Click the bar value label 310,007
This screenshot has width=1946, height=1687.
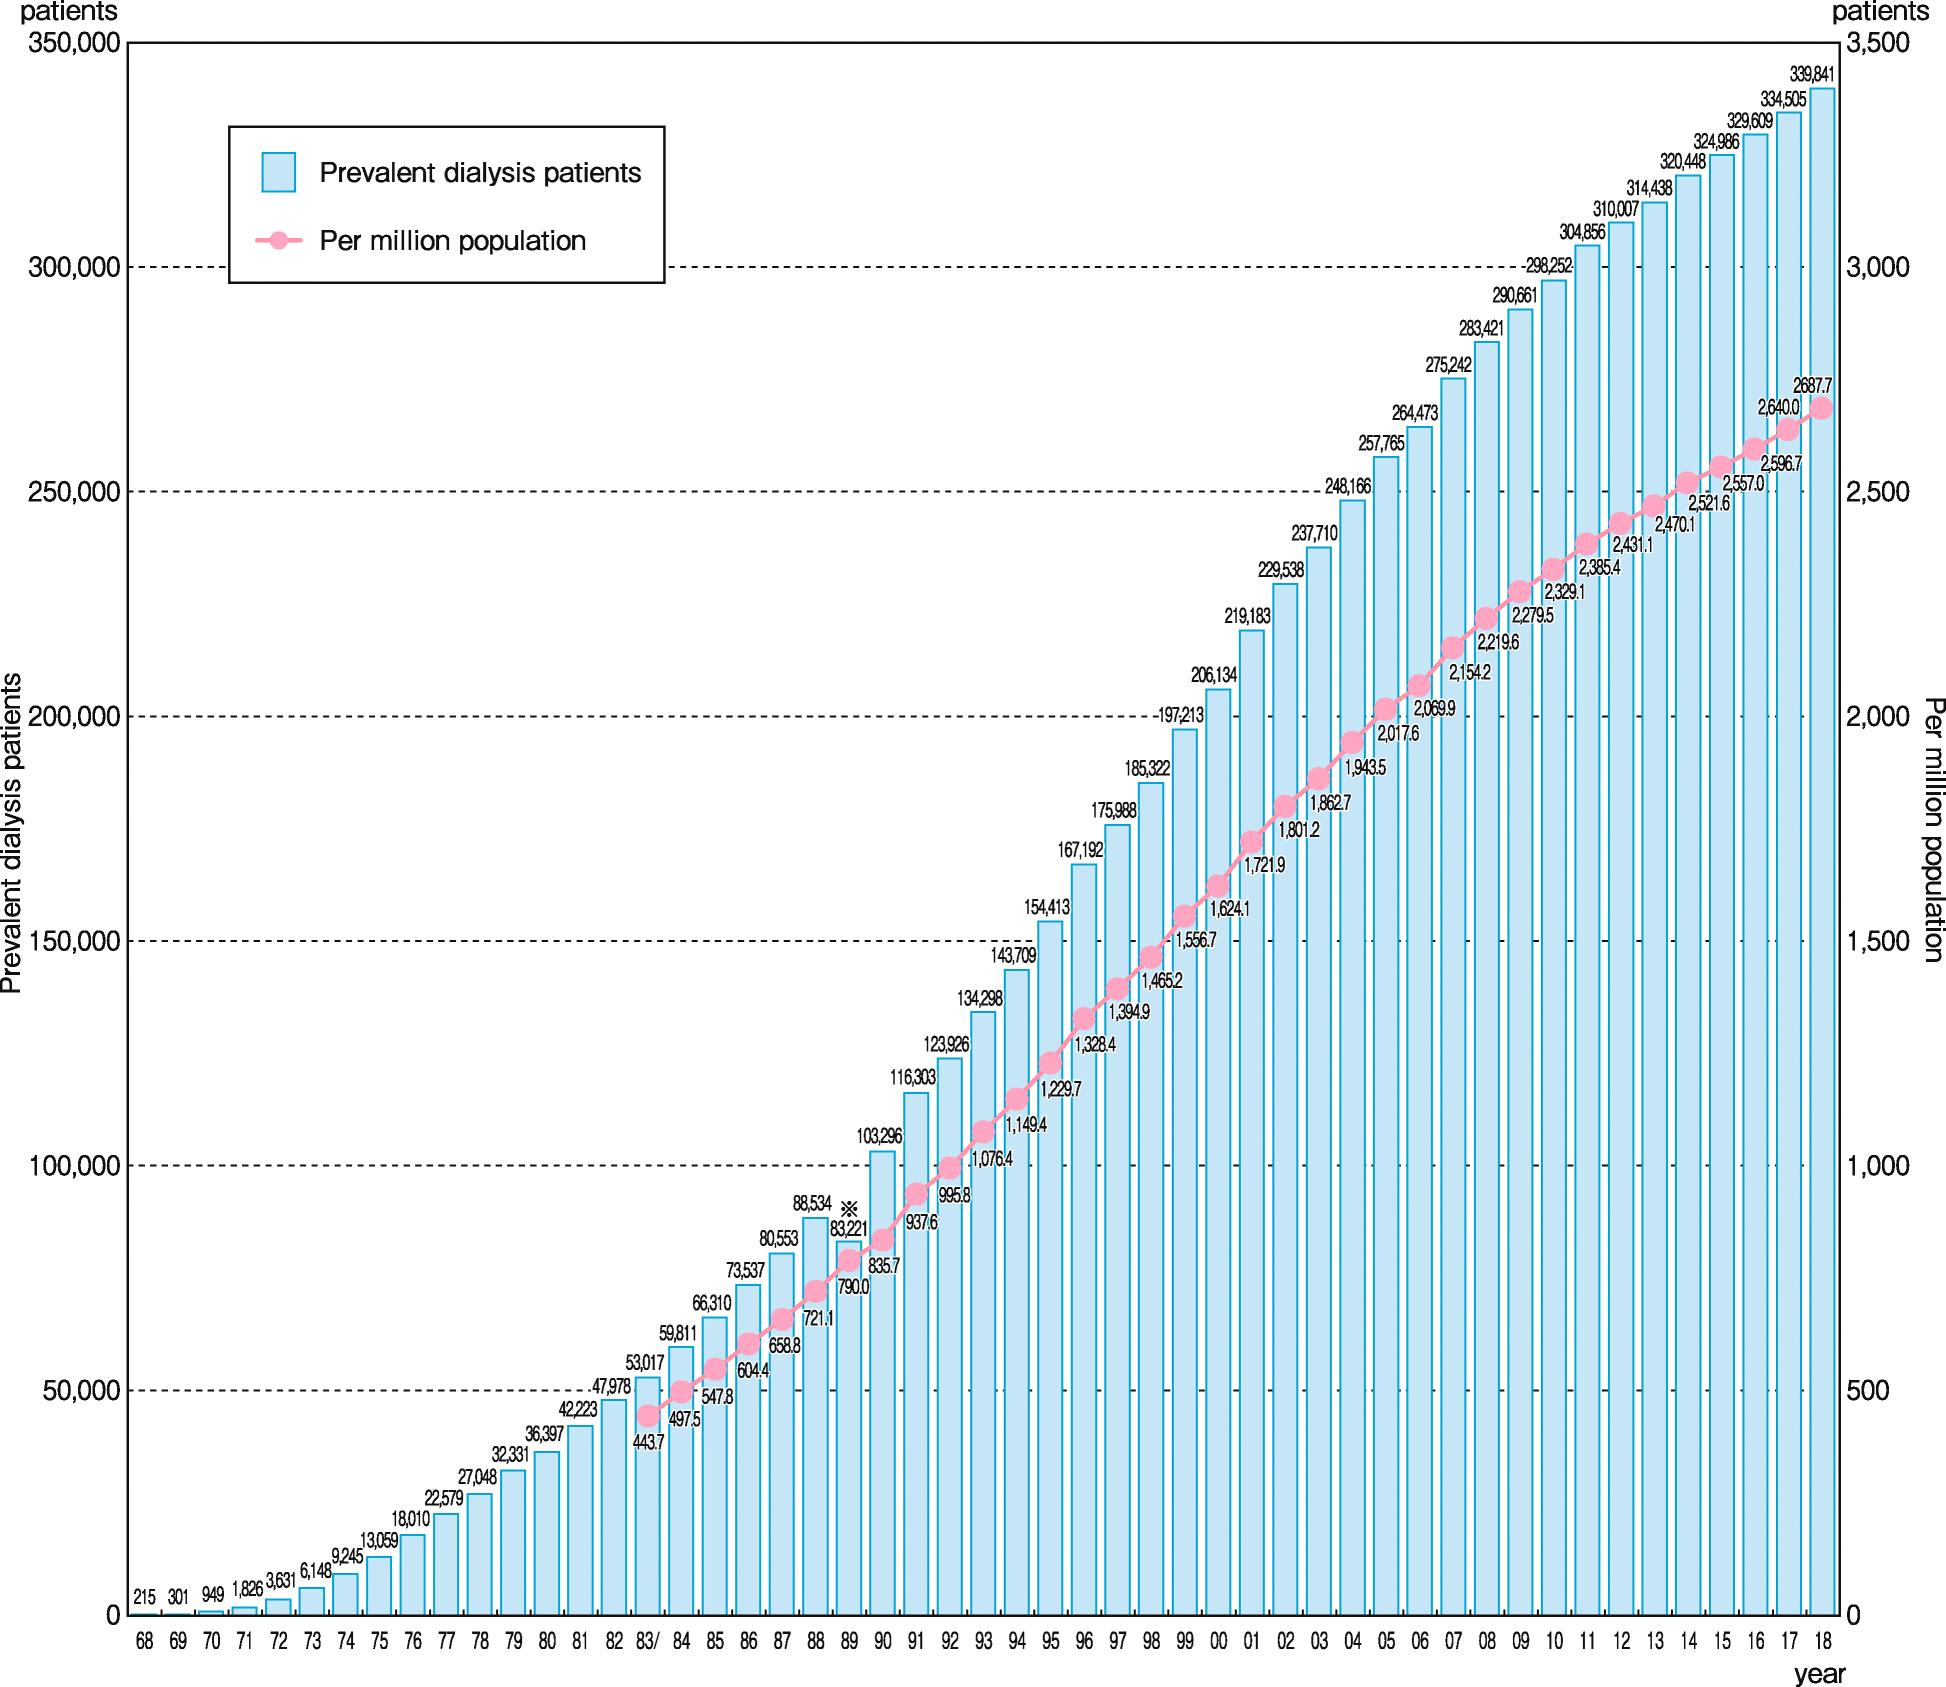[x=1615, y=209]
